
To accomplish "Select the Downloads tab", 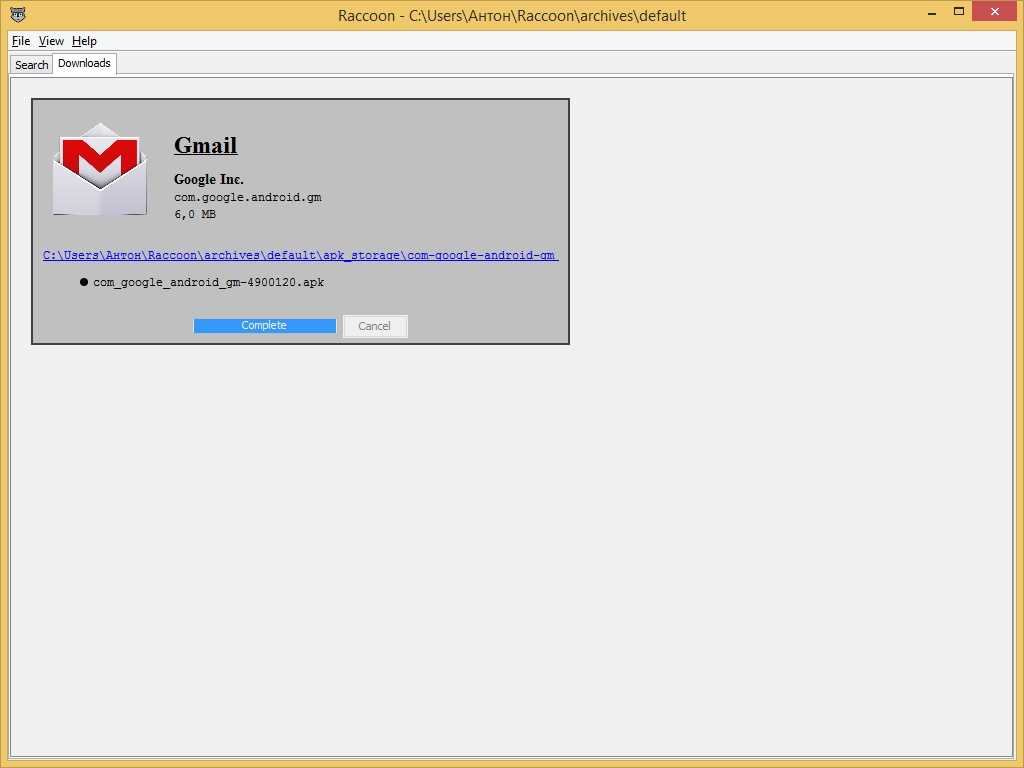I will (84, 63).
